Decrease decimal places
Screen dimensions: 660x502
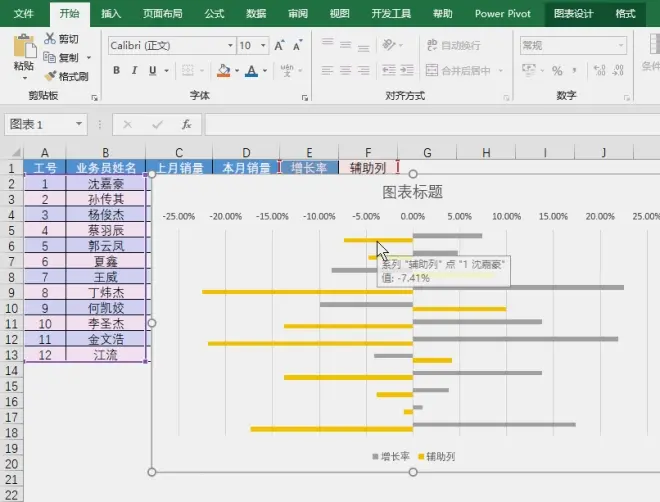(x=618, y=70)
